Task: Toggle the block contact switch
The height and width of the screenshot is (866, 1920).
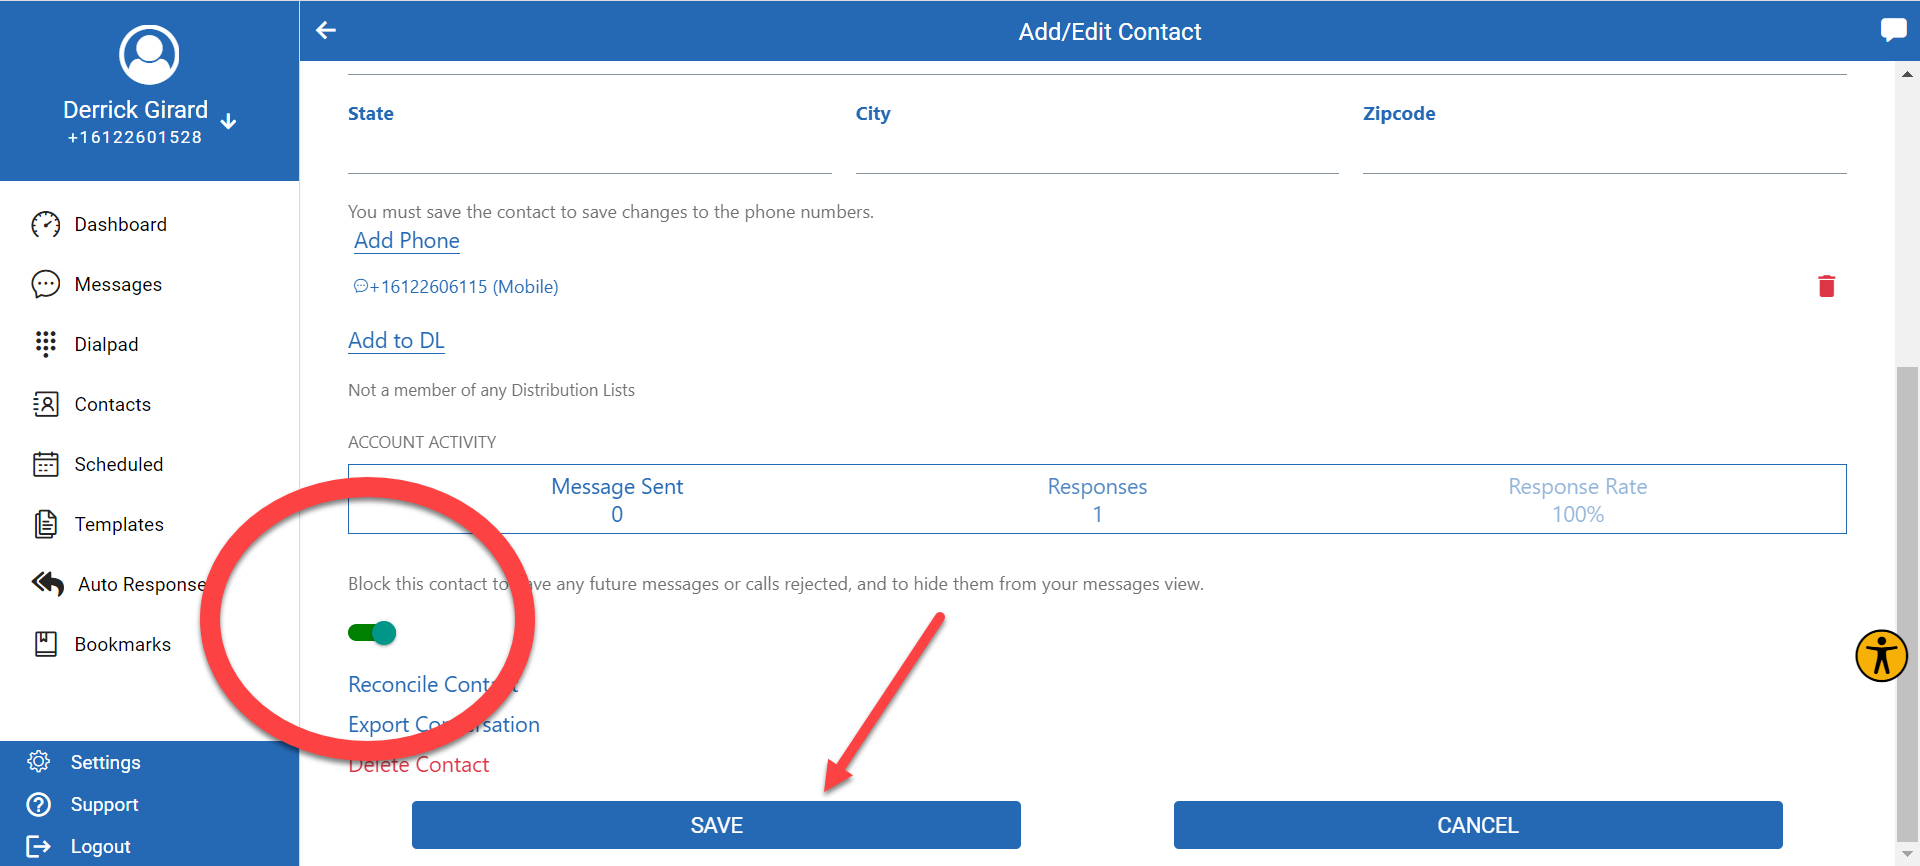Action: tap(373, 633)
